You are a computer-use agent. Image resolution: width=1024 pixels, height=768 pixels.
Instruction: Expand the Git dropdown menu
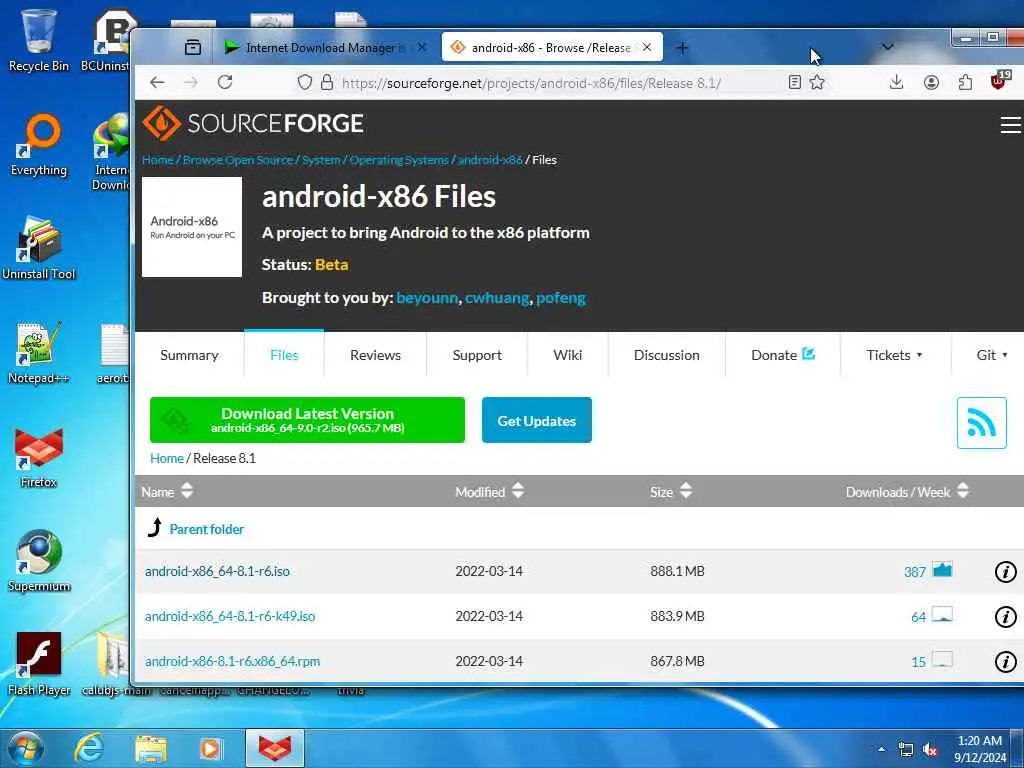click(991, 355)
